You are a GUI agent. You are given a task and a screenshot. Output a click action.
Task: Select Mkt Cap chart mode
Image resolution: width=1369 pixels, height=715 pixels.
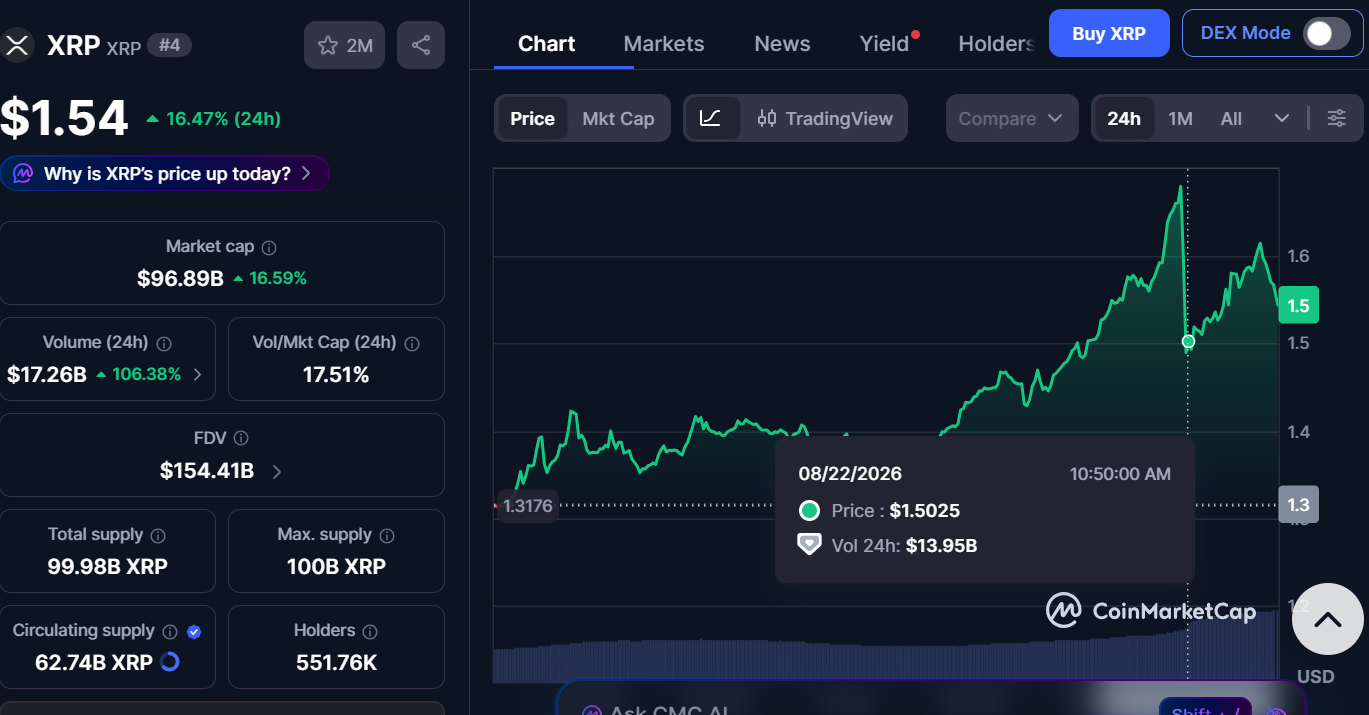pyautogui.click(x=618, y=118)
